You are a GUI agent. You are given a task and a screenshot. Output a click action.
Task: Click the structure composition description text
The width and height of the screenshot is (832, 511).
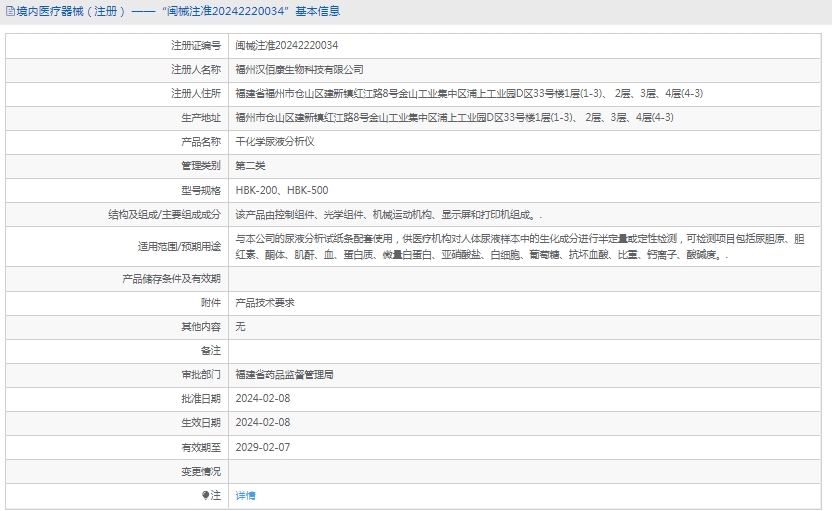click(389, 214)
